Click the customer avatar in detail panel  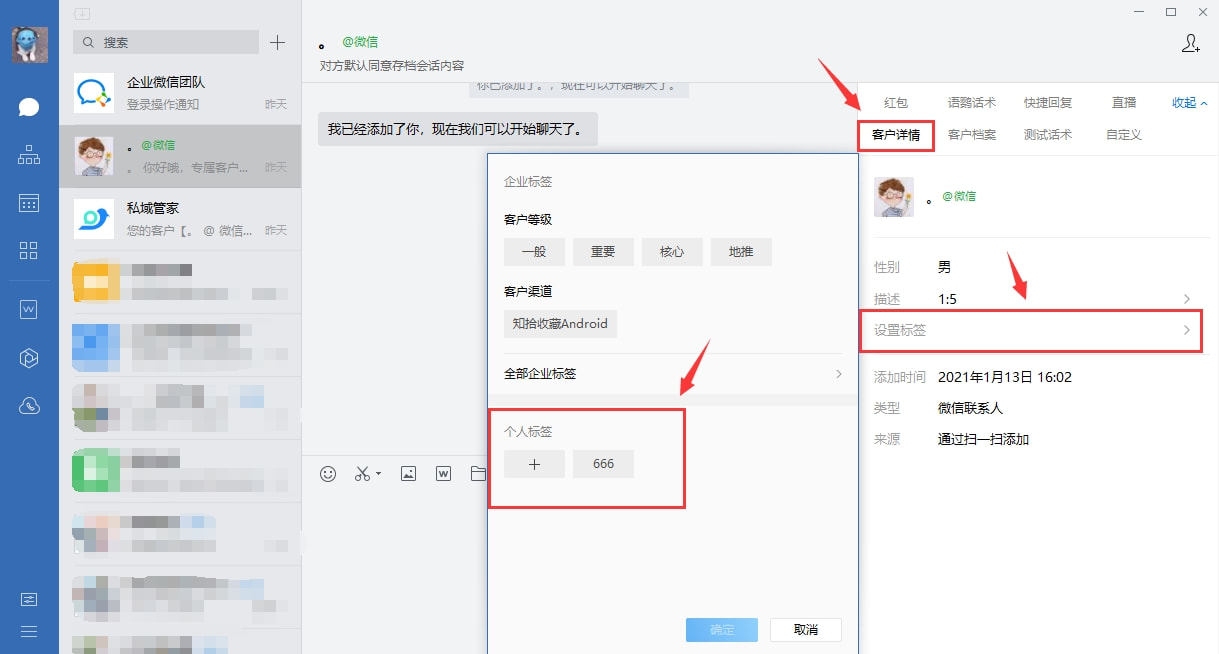click(x=894, y=197)
